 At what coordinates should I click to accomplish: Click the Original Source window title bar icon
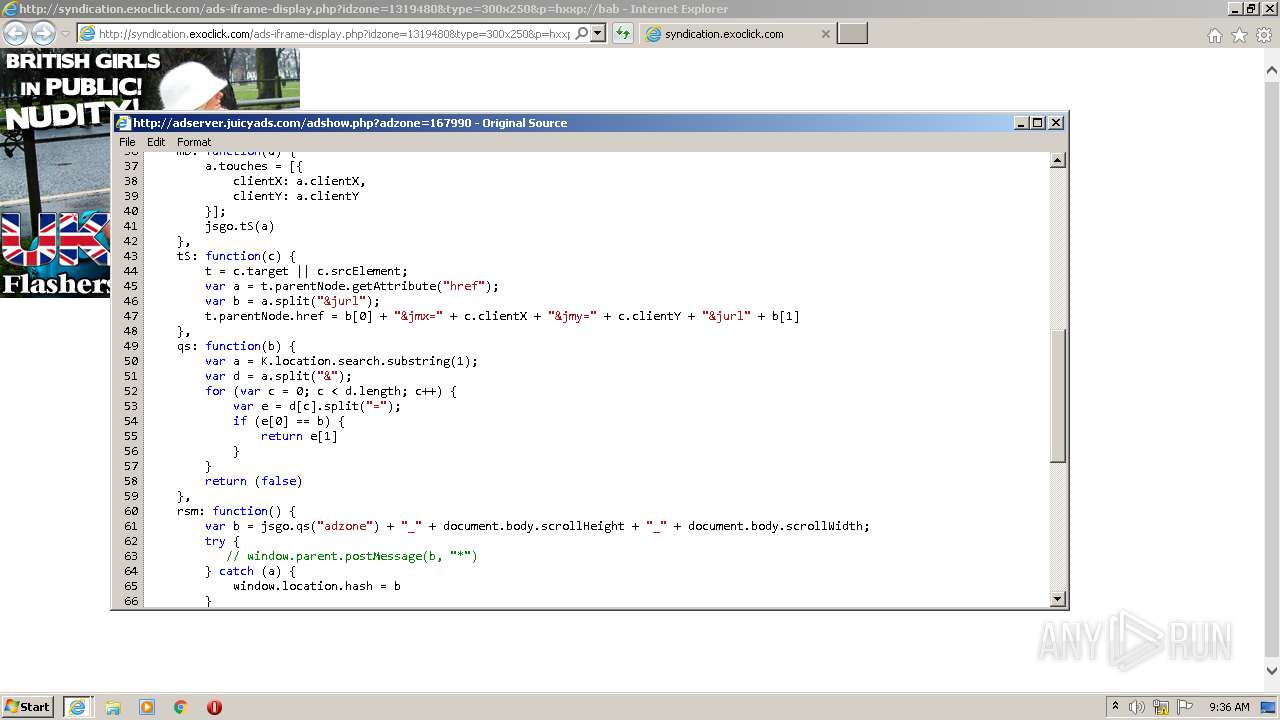(x=123, y=123)
